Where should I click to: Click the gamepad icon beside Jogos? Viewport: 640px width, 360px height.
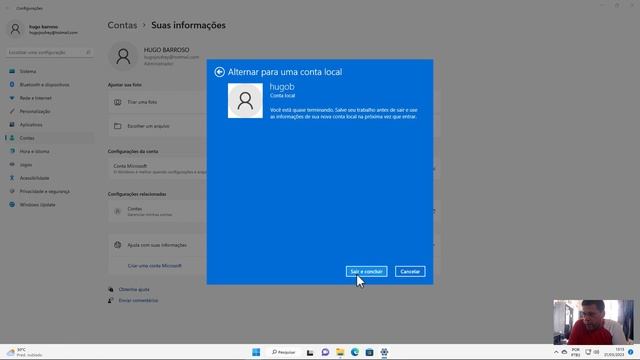pyautogui.click(x=12, y=164)
